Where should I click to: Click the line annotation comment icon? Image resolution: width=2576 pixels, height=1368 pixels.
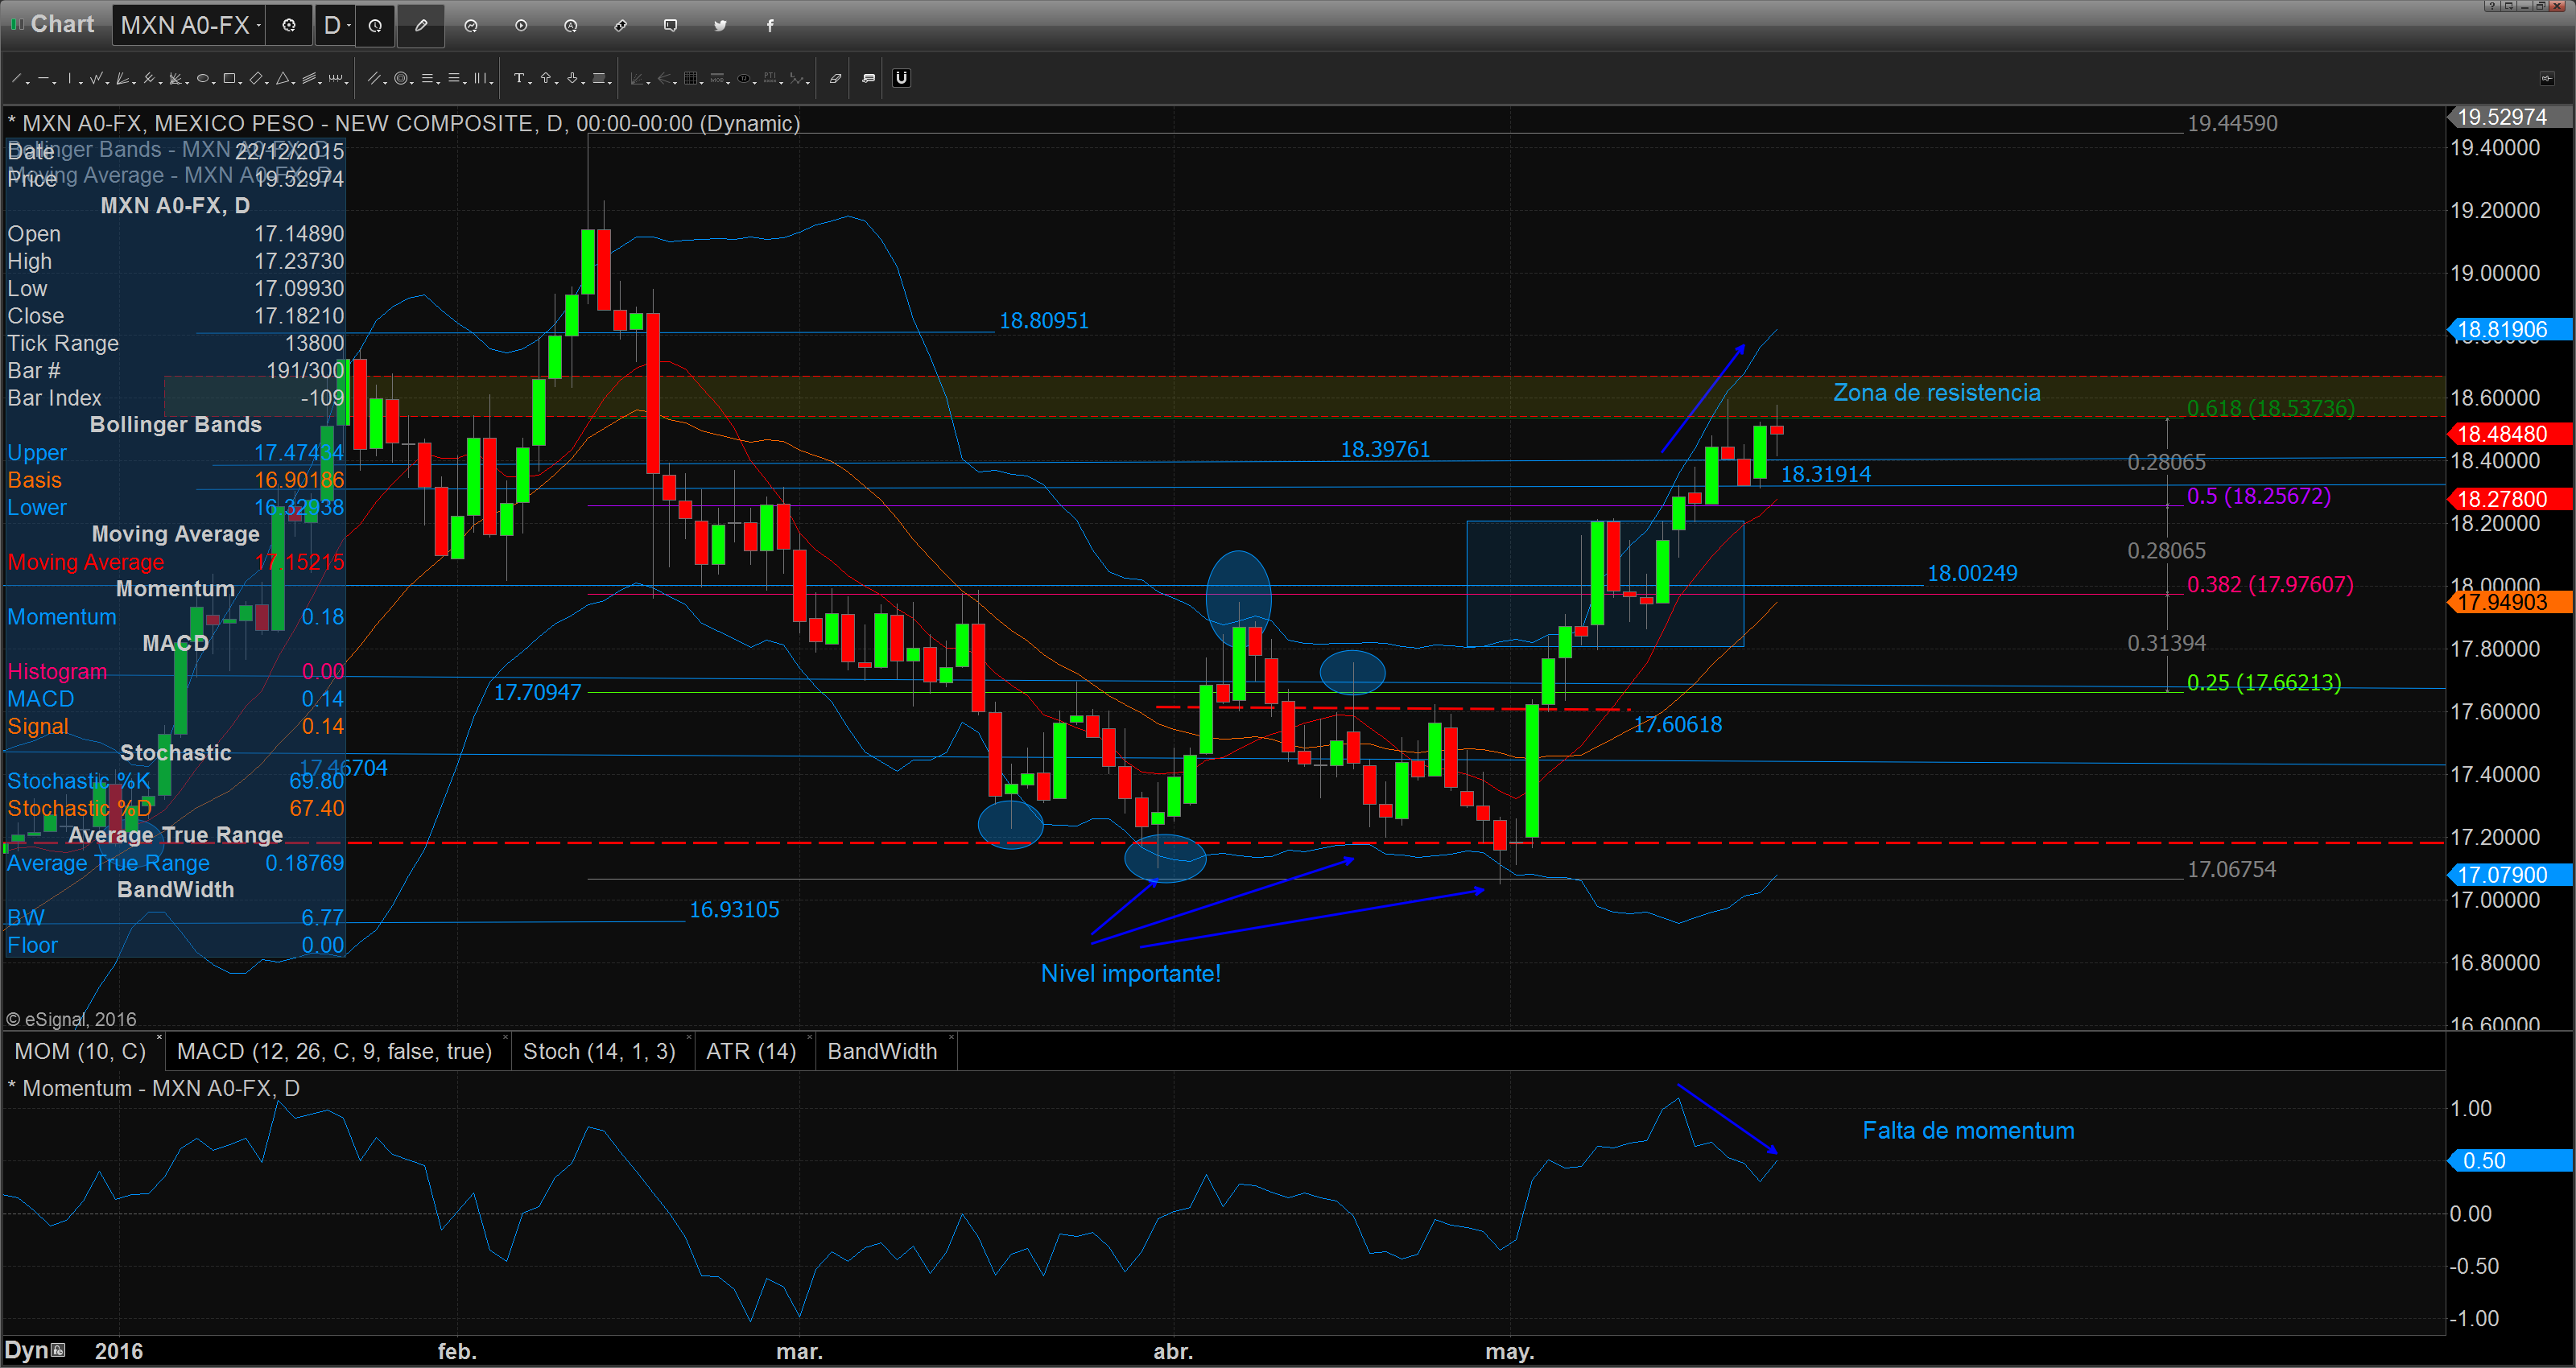point(869,78)
